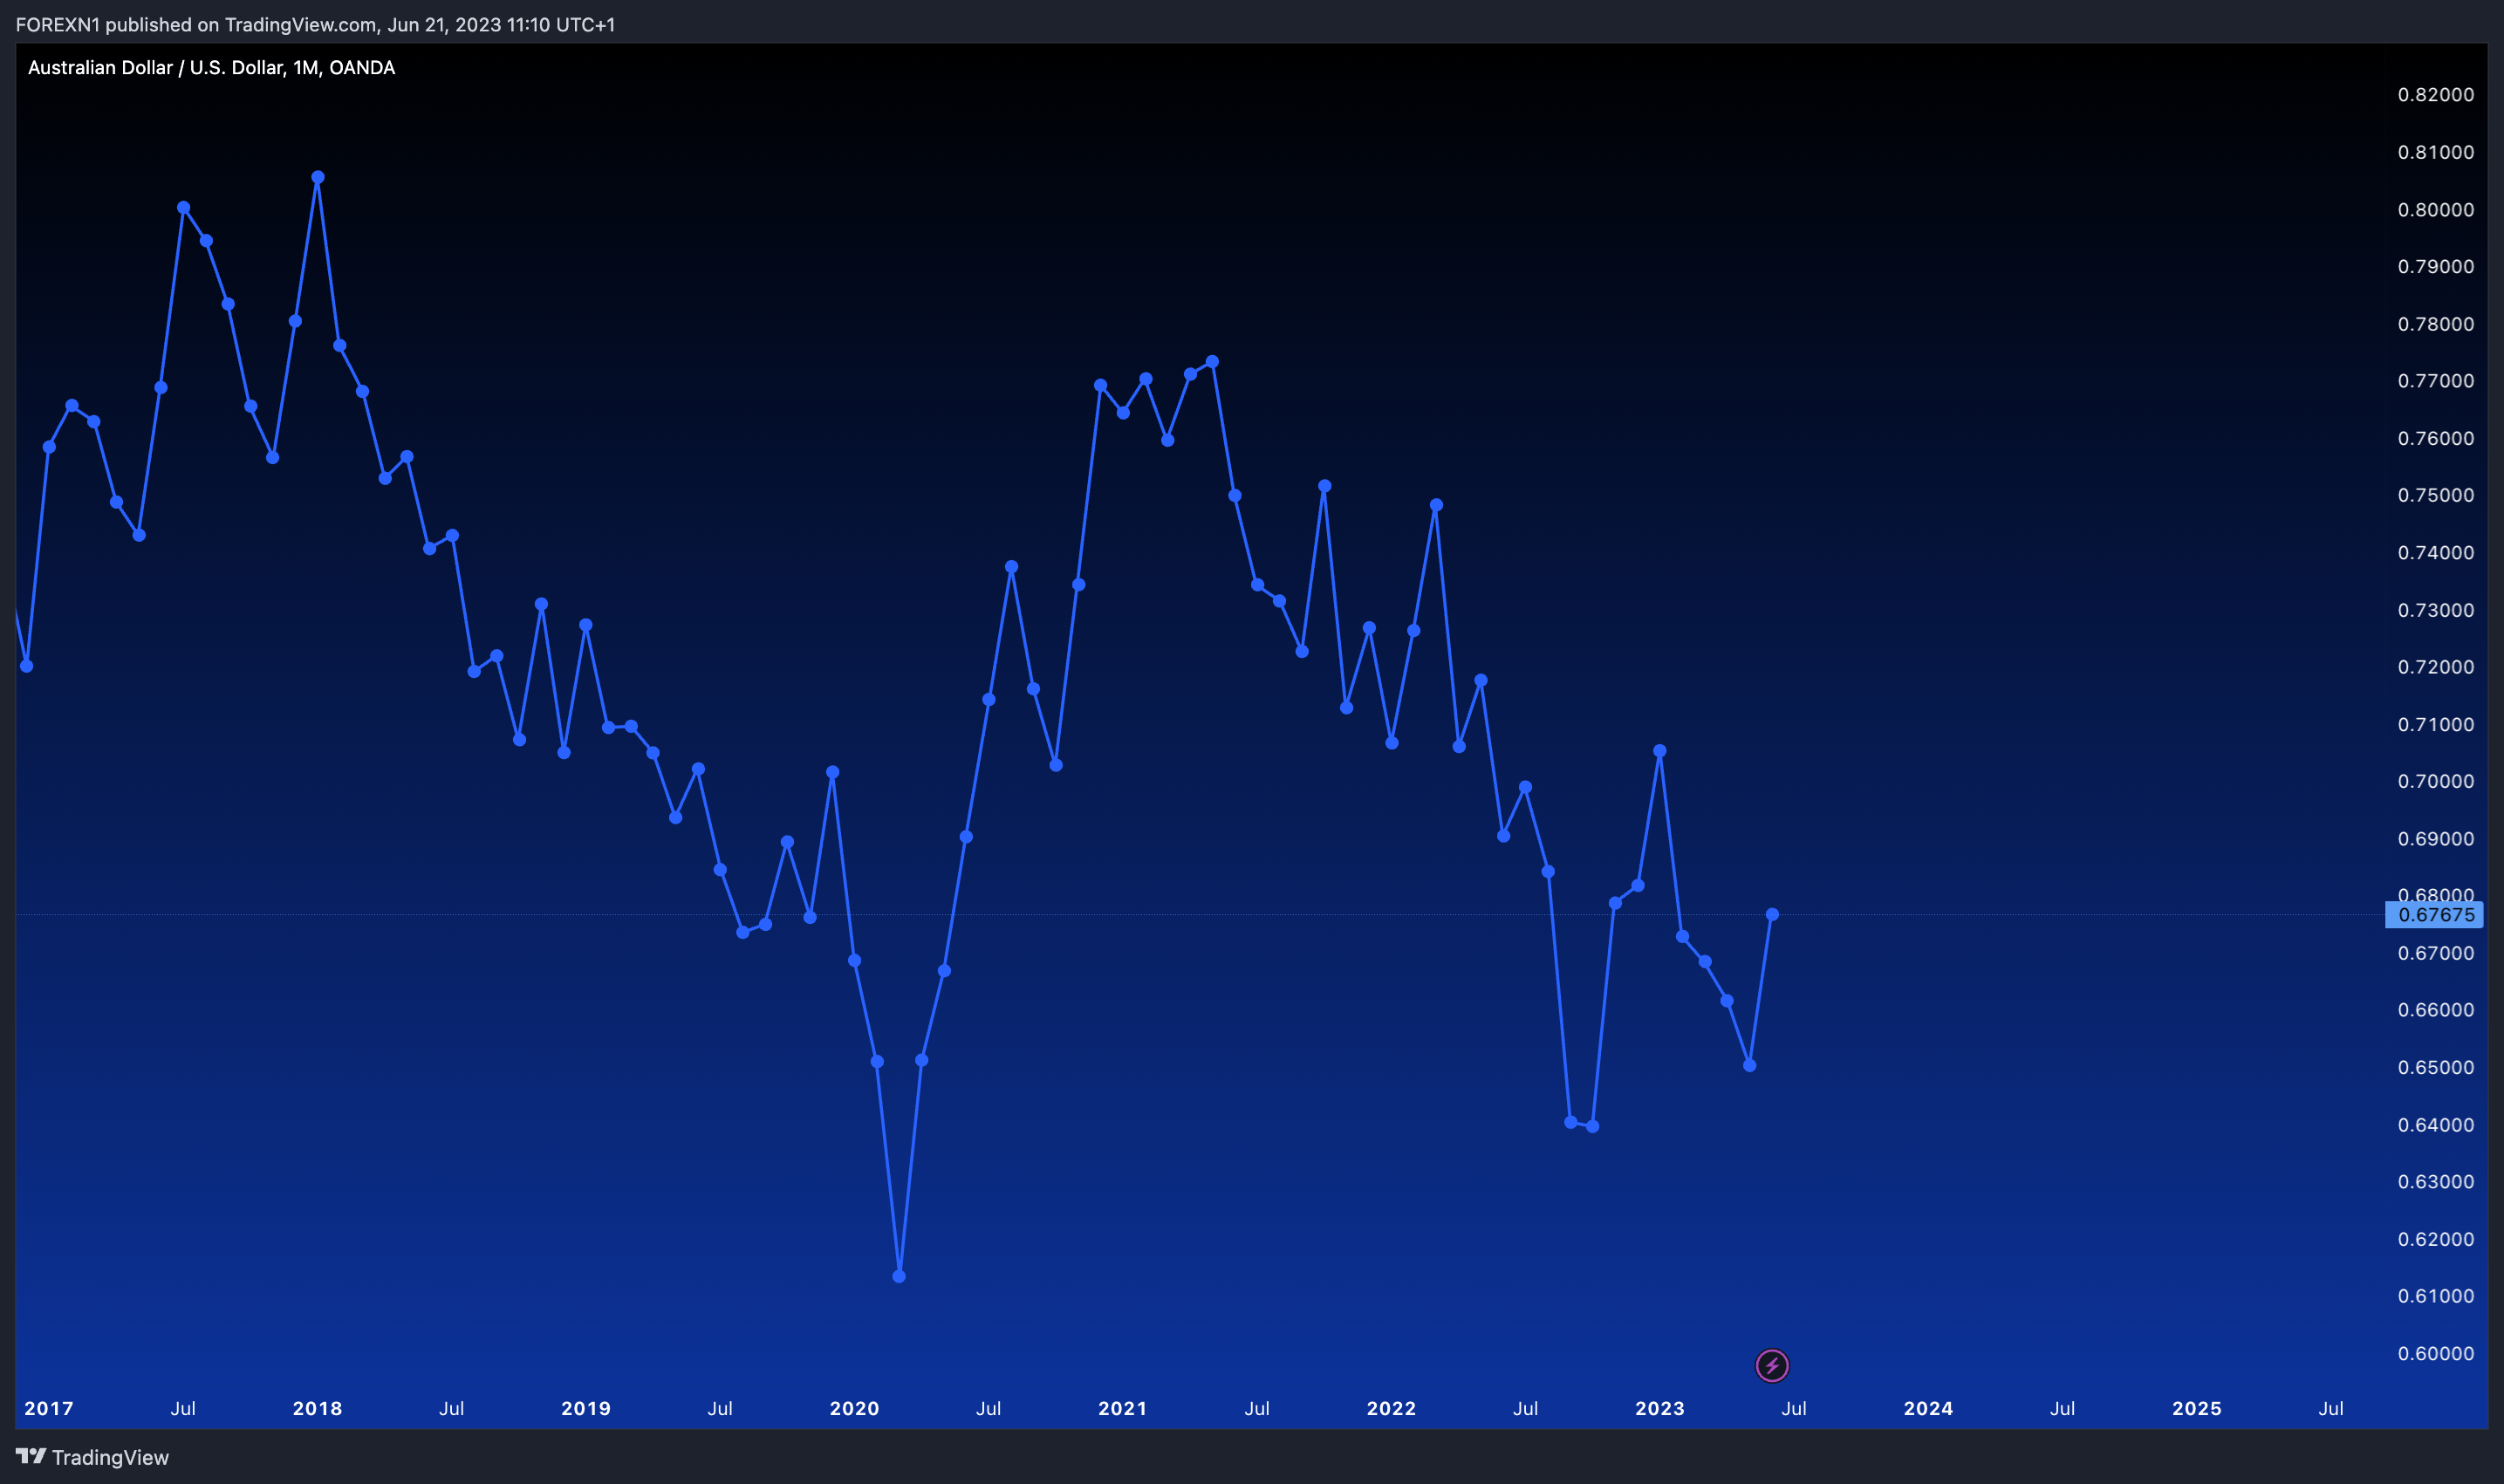Click the 0.64000 price axis label
Screen dimensions: 2504x1484
click(2436, 1124)
